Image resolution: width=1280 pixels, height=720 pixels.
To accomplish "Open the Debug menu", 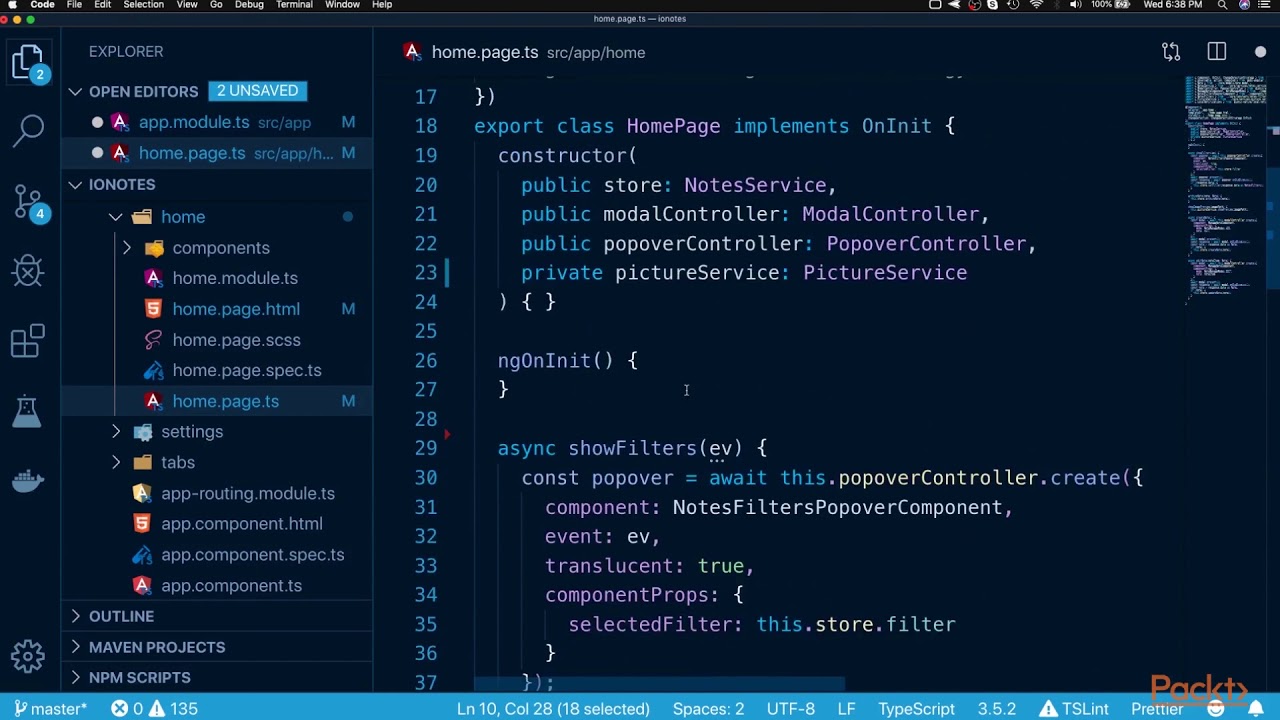I will tap(249, 5).
